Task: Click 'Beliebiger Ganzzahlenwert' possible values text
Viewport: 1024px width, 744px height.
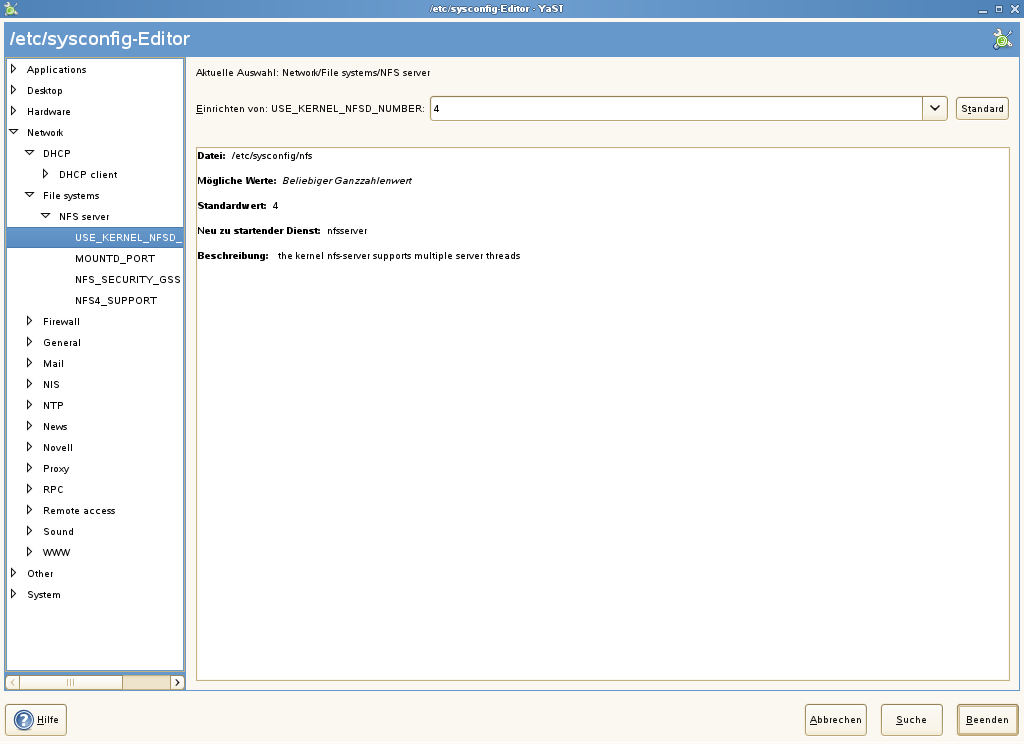Action: (347, 181)
